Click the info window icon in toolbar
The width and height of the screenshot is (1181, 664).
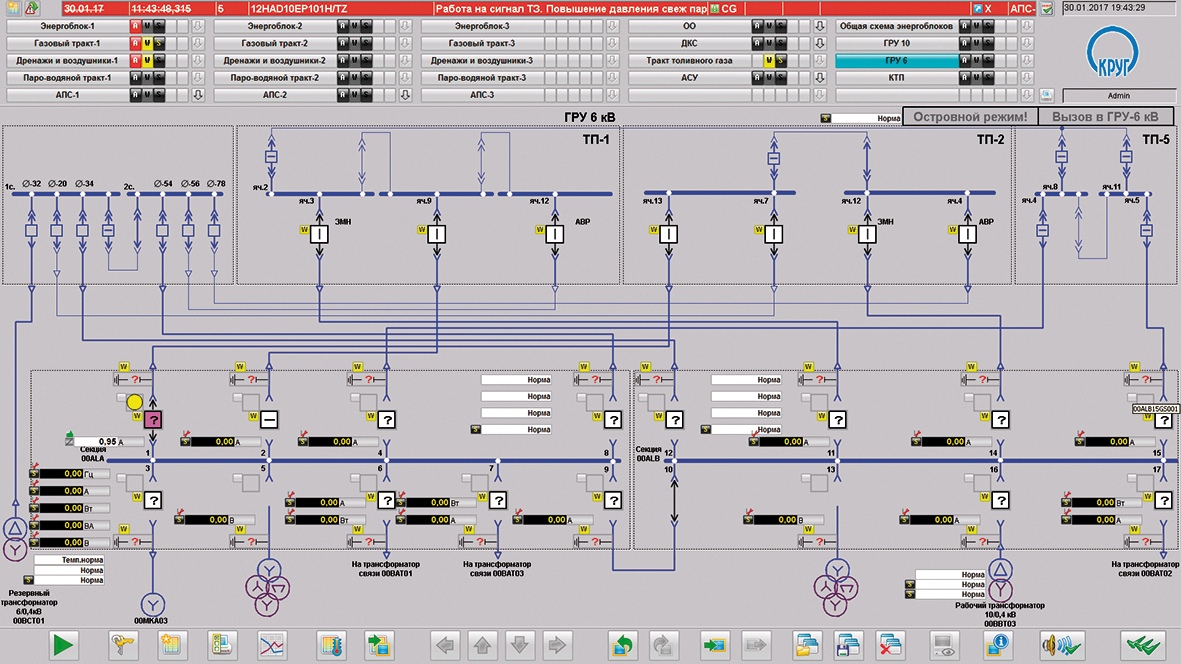tap(998, 645)
